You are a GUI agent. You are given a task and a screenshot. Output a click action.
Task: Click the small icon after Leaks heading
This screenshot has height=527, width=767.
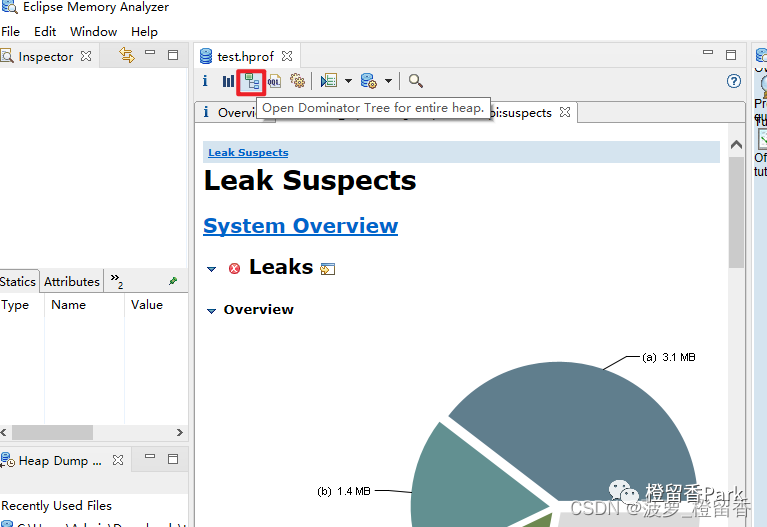(x=327, y=269)
